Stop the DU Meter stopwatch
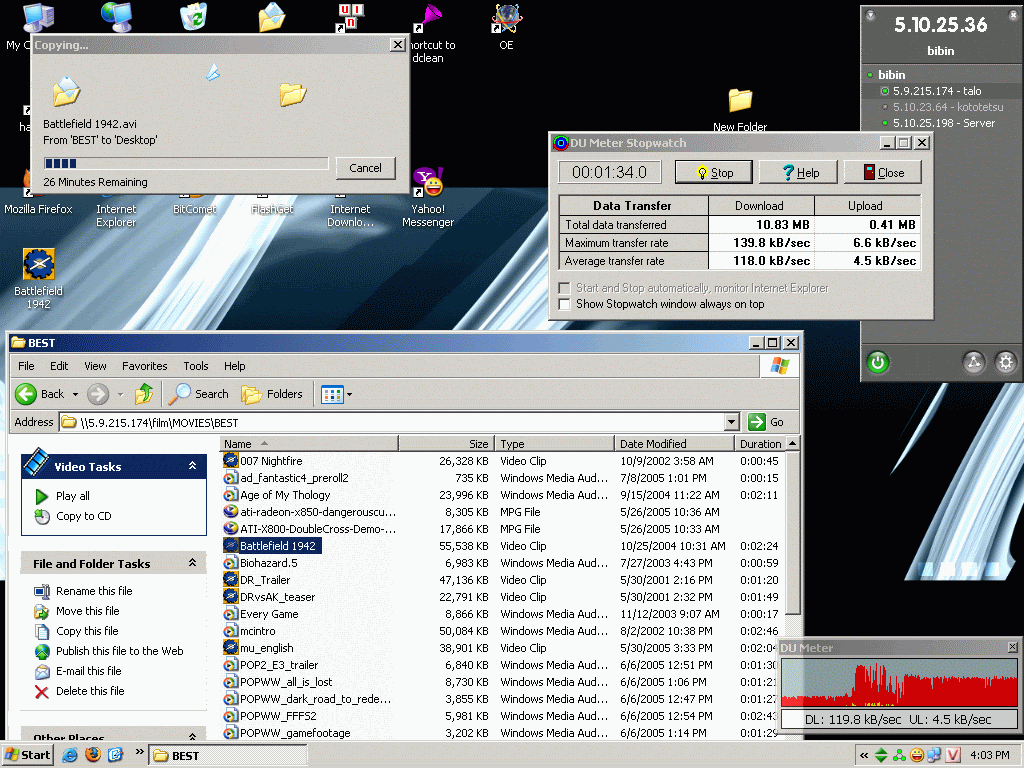 [713, 172]
